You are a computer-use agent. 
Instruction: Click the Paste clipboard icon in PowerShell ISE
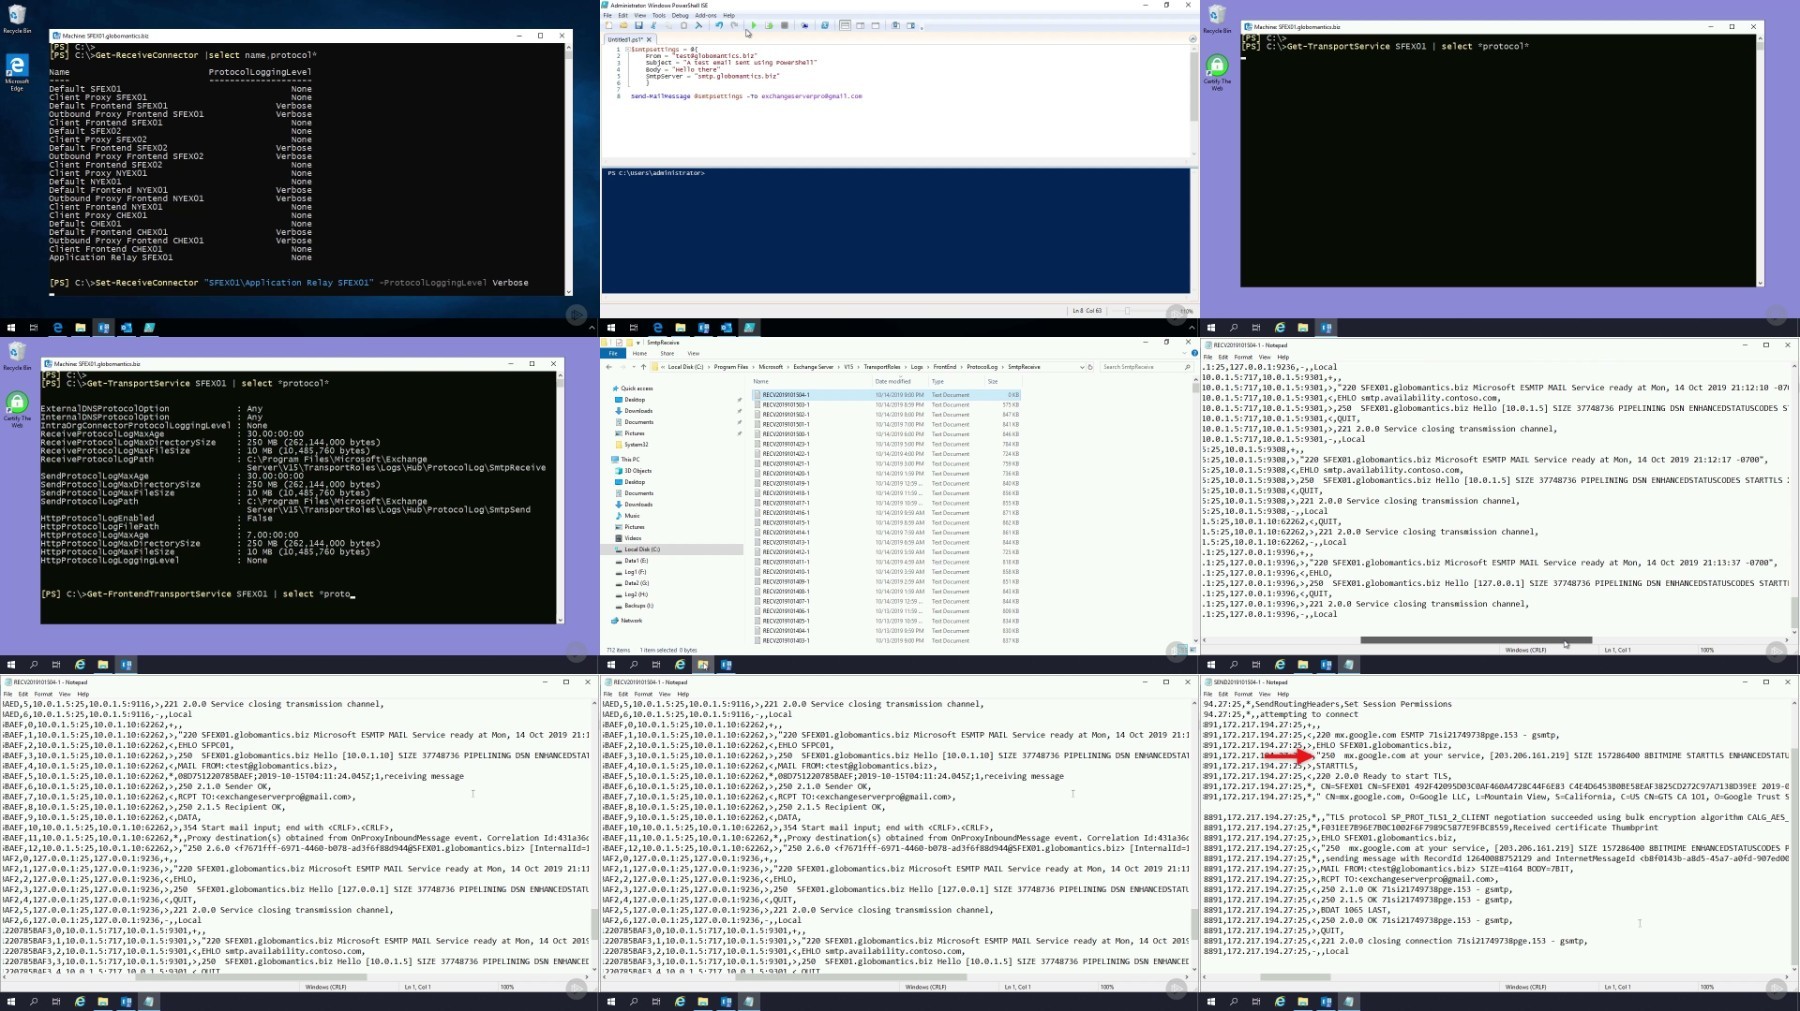684,25
